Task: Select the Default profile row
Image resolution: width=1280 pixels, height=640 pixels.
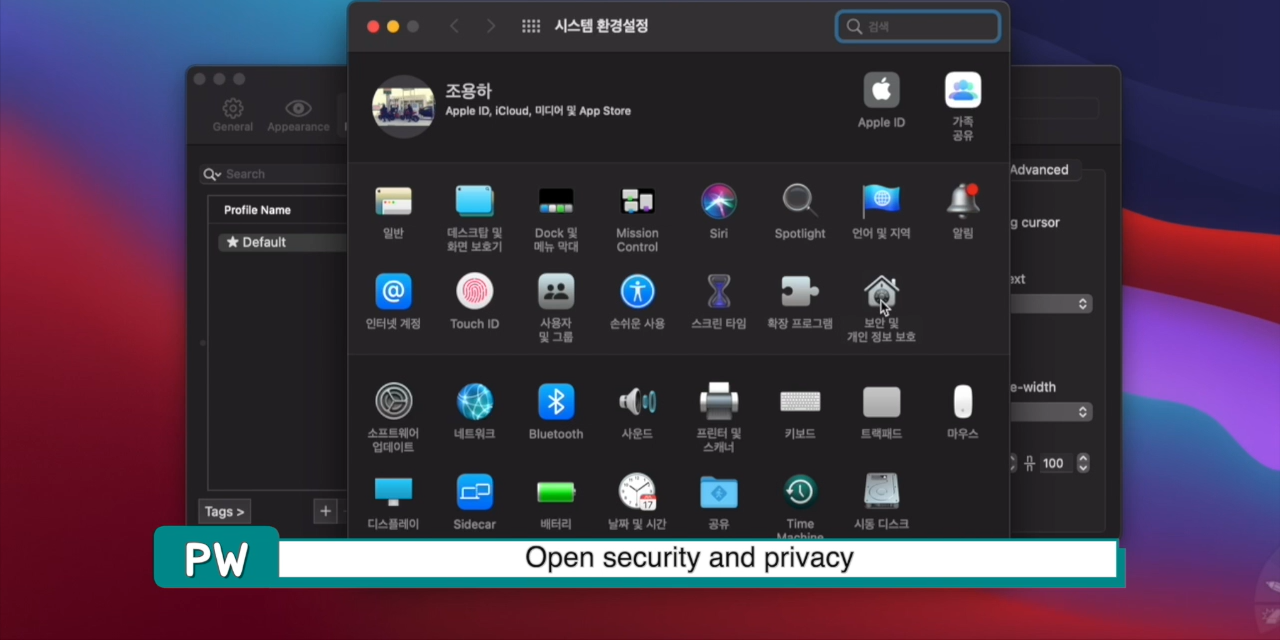Action: 282,242
